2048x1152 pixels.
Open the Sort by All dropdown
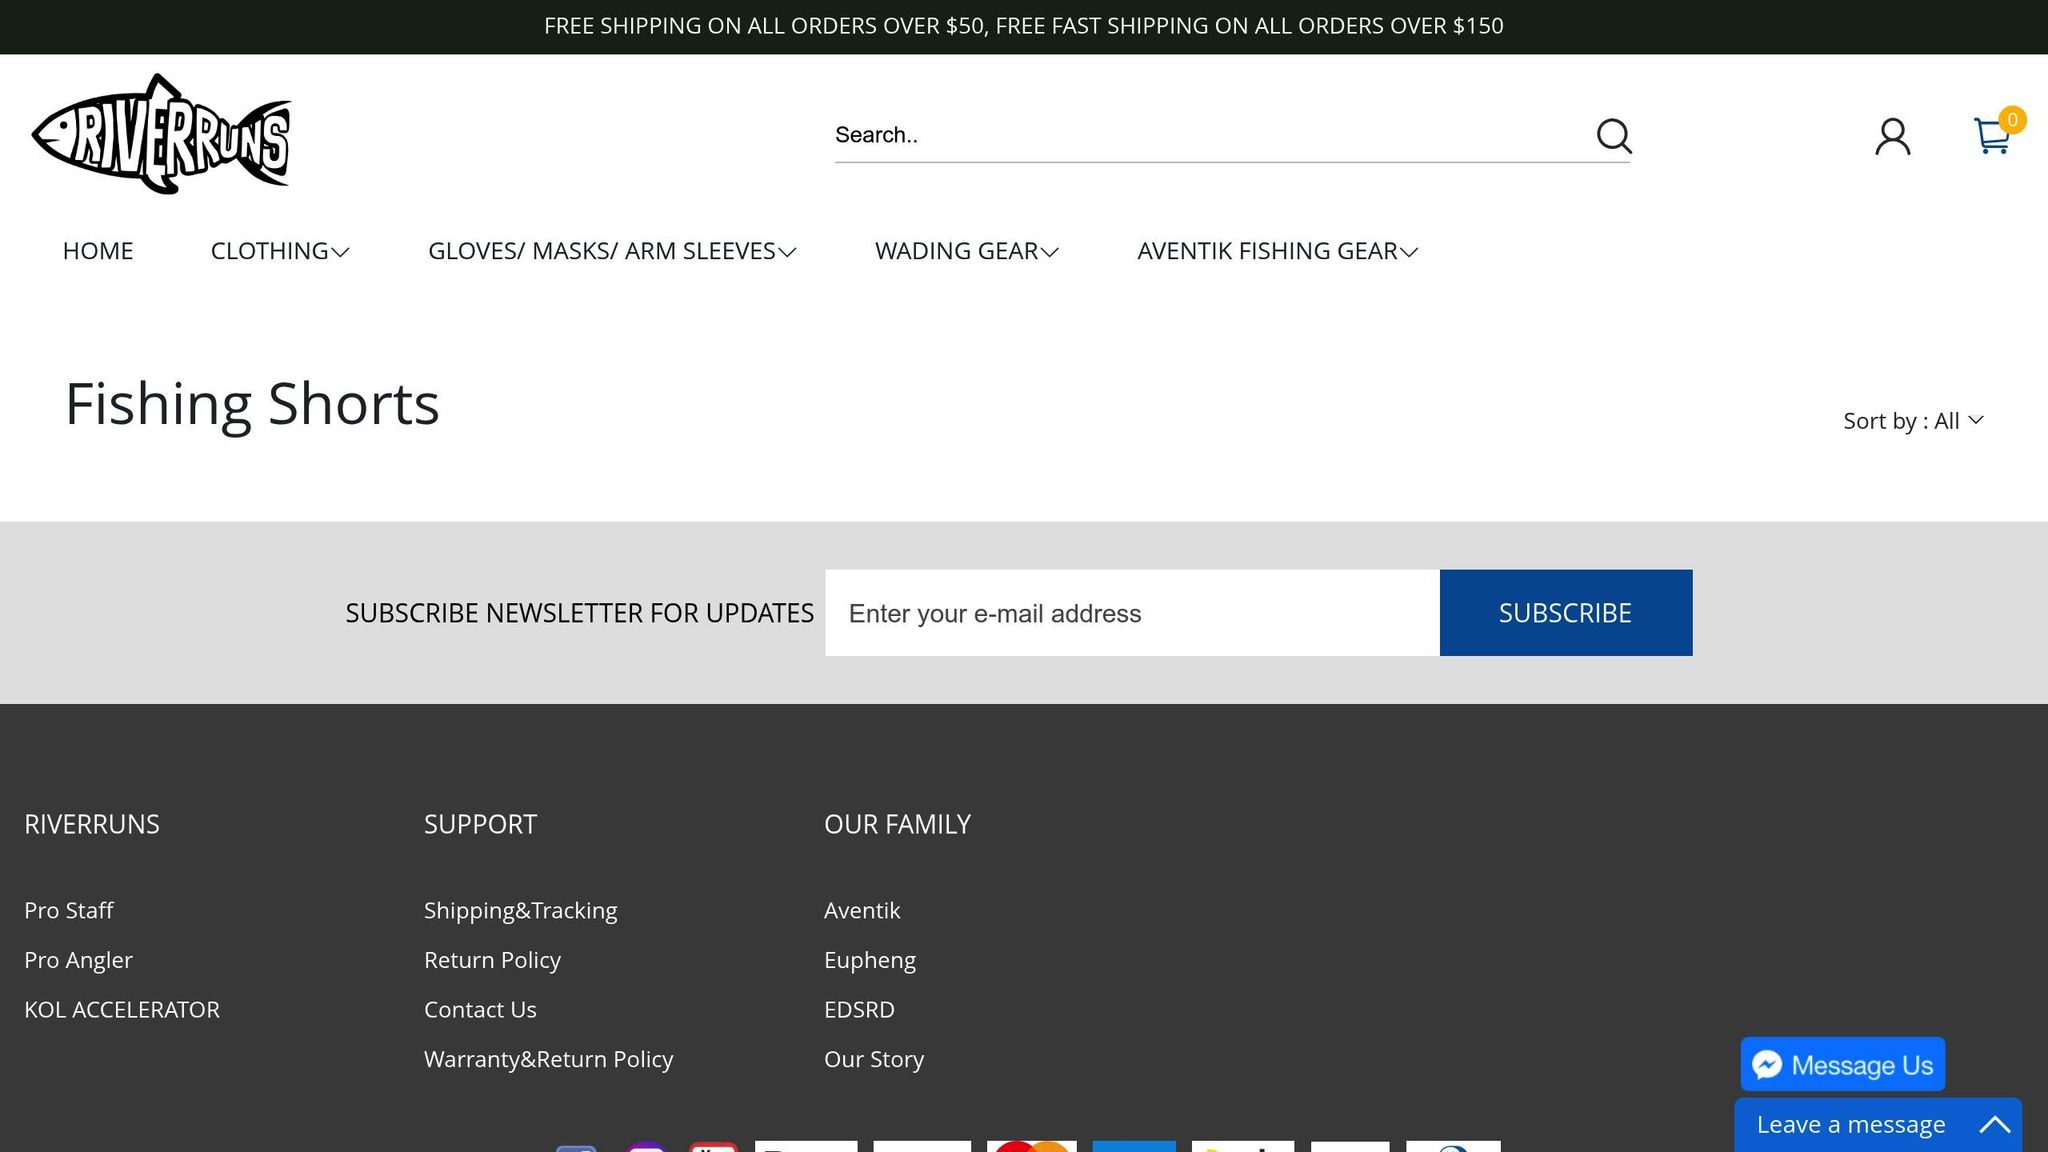(x=1912, y=421)
